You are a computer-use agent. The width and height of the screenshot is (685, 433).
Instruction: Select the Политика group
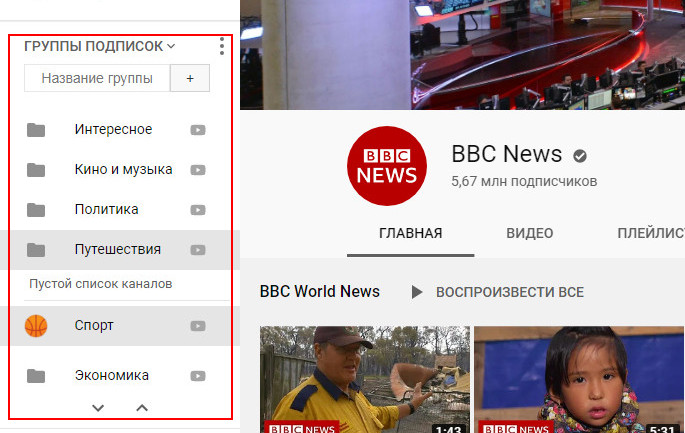click(x=106, y=209)
